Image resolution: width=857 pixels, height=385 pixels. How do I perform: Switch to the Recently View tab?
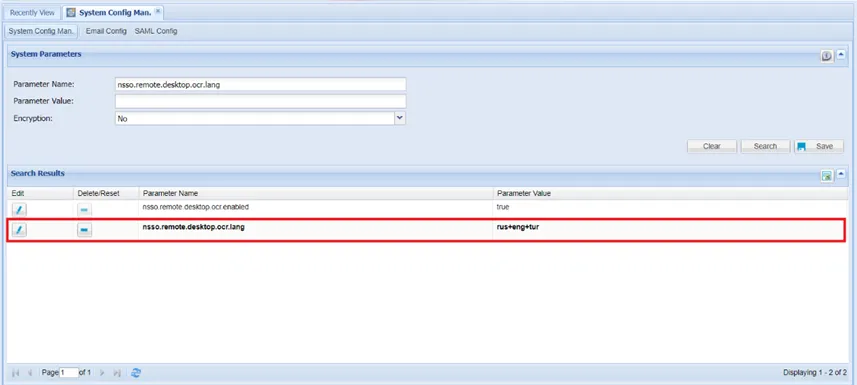tap(32, 13)
